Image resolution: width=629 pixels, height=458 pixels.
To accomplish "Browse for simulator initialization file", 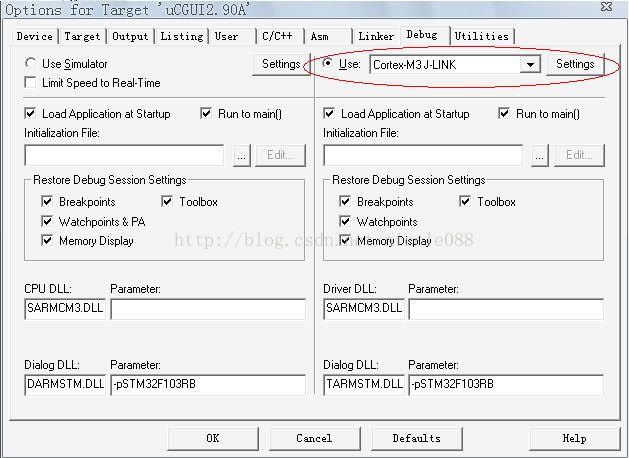I will click(x=241, y=155).
